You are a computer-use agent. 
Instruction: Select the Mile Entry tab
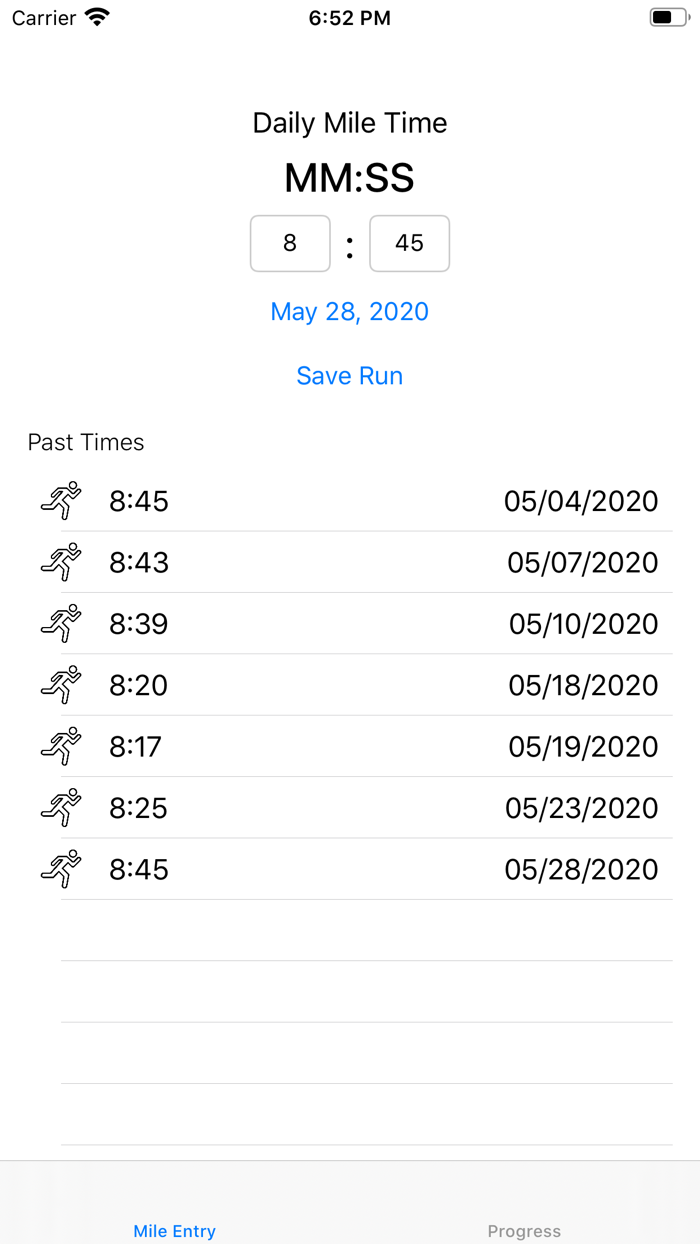tap(174, 1231)
